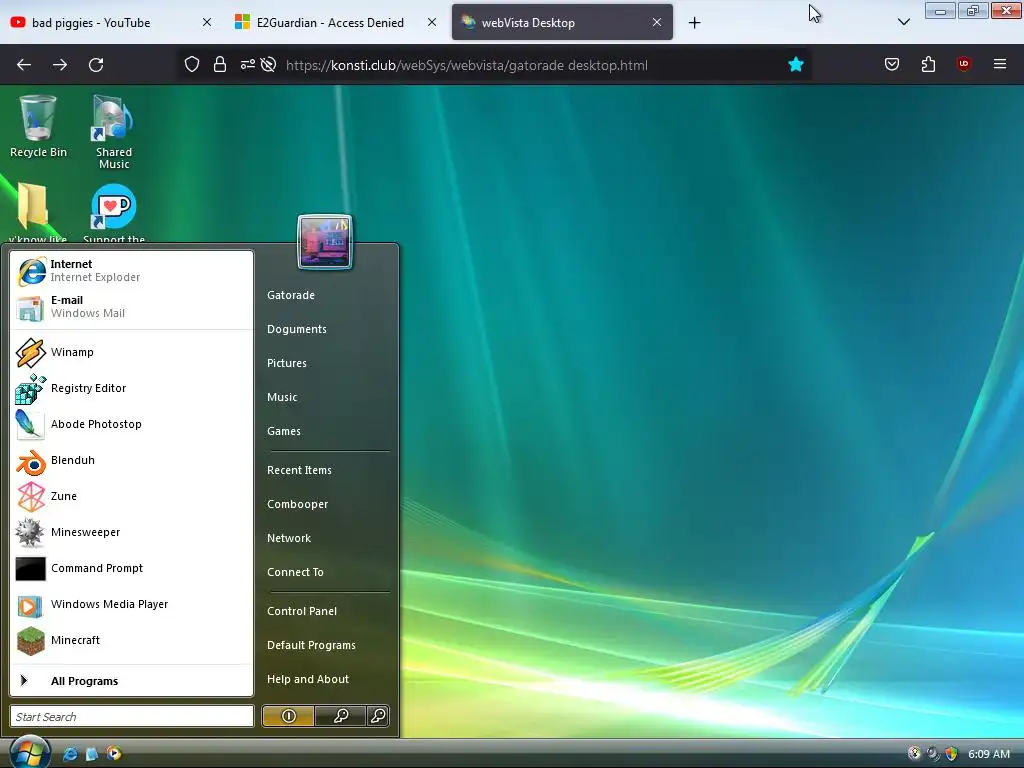Open Internet Explorer taskbar quick launch
1024x768 pixels.
(70, 754)
